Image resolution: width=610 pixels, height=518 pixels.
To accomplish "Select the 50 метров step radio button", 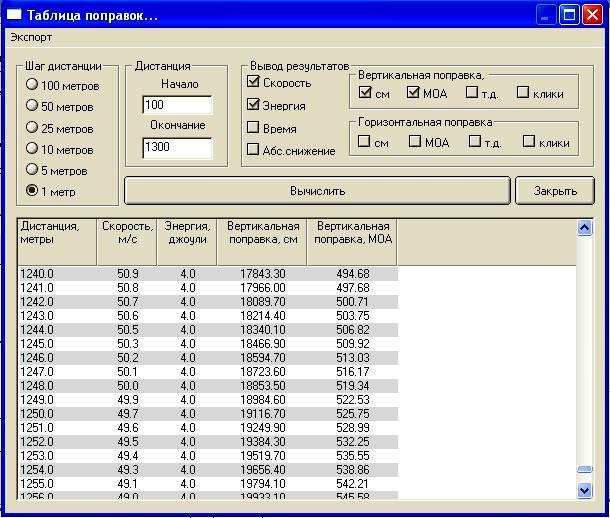I will click(33, 106).
